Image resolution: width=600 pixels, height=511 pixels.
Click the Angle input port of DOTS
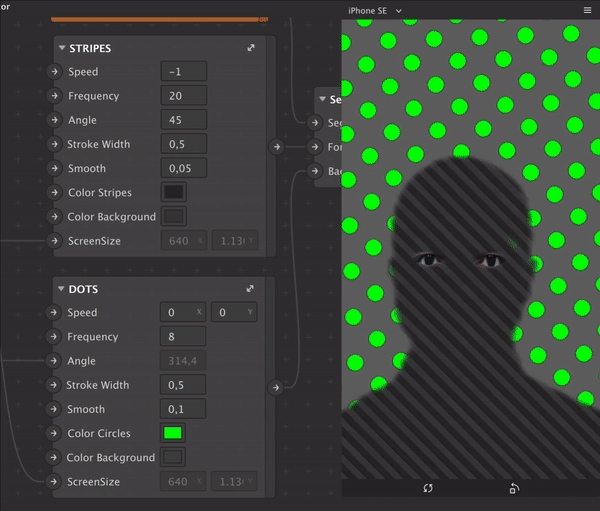(x=54, y=361)
